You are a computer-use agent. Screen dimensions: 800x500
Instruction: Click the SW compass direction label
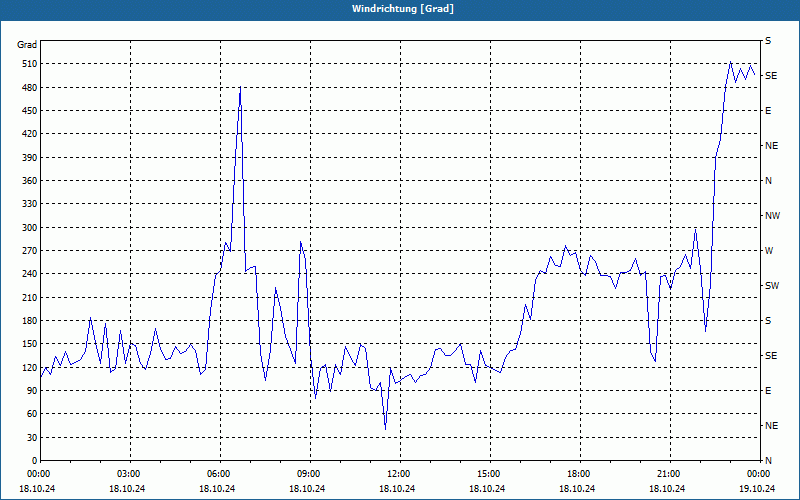click(772, 286)
